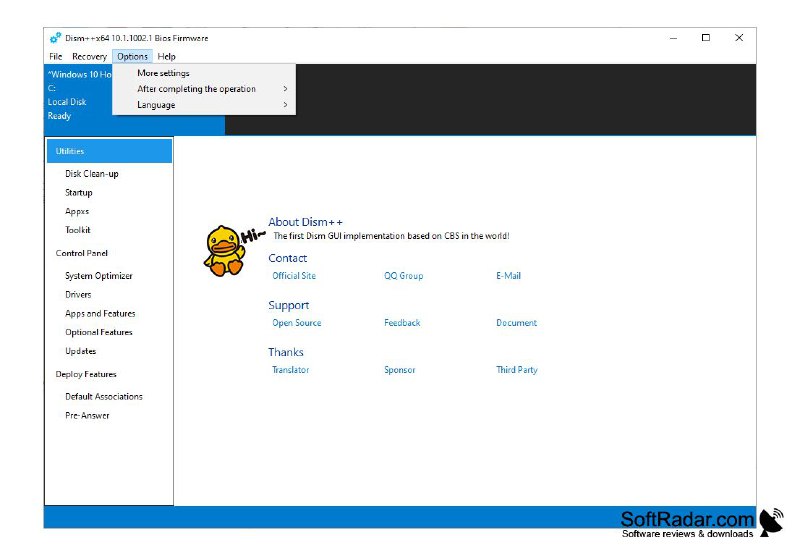
Task: Open Appxs in the sidebar
Action: click(77, 211)
